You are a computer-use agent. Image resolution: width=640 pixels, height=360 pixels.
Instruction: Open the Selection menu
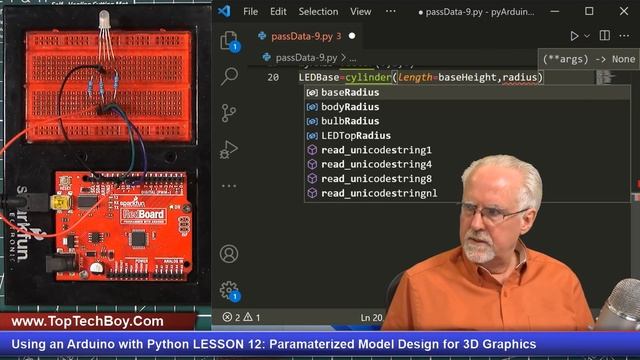coord(318,11)
